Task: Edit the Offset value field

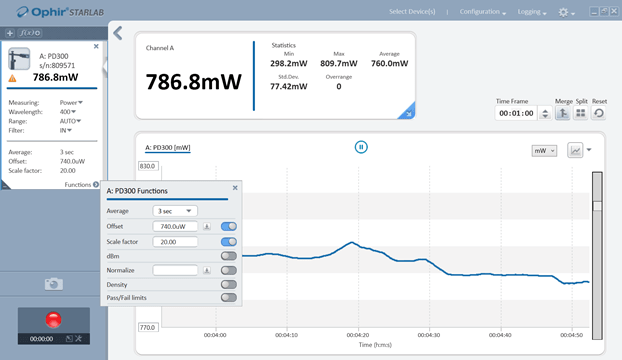Action: [175, 226]
